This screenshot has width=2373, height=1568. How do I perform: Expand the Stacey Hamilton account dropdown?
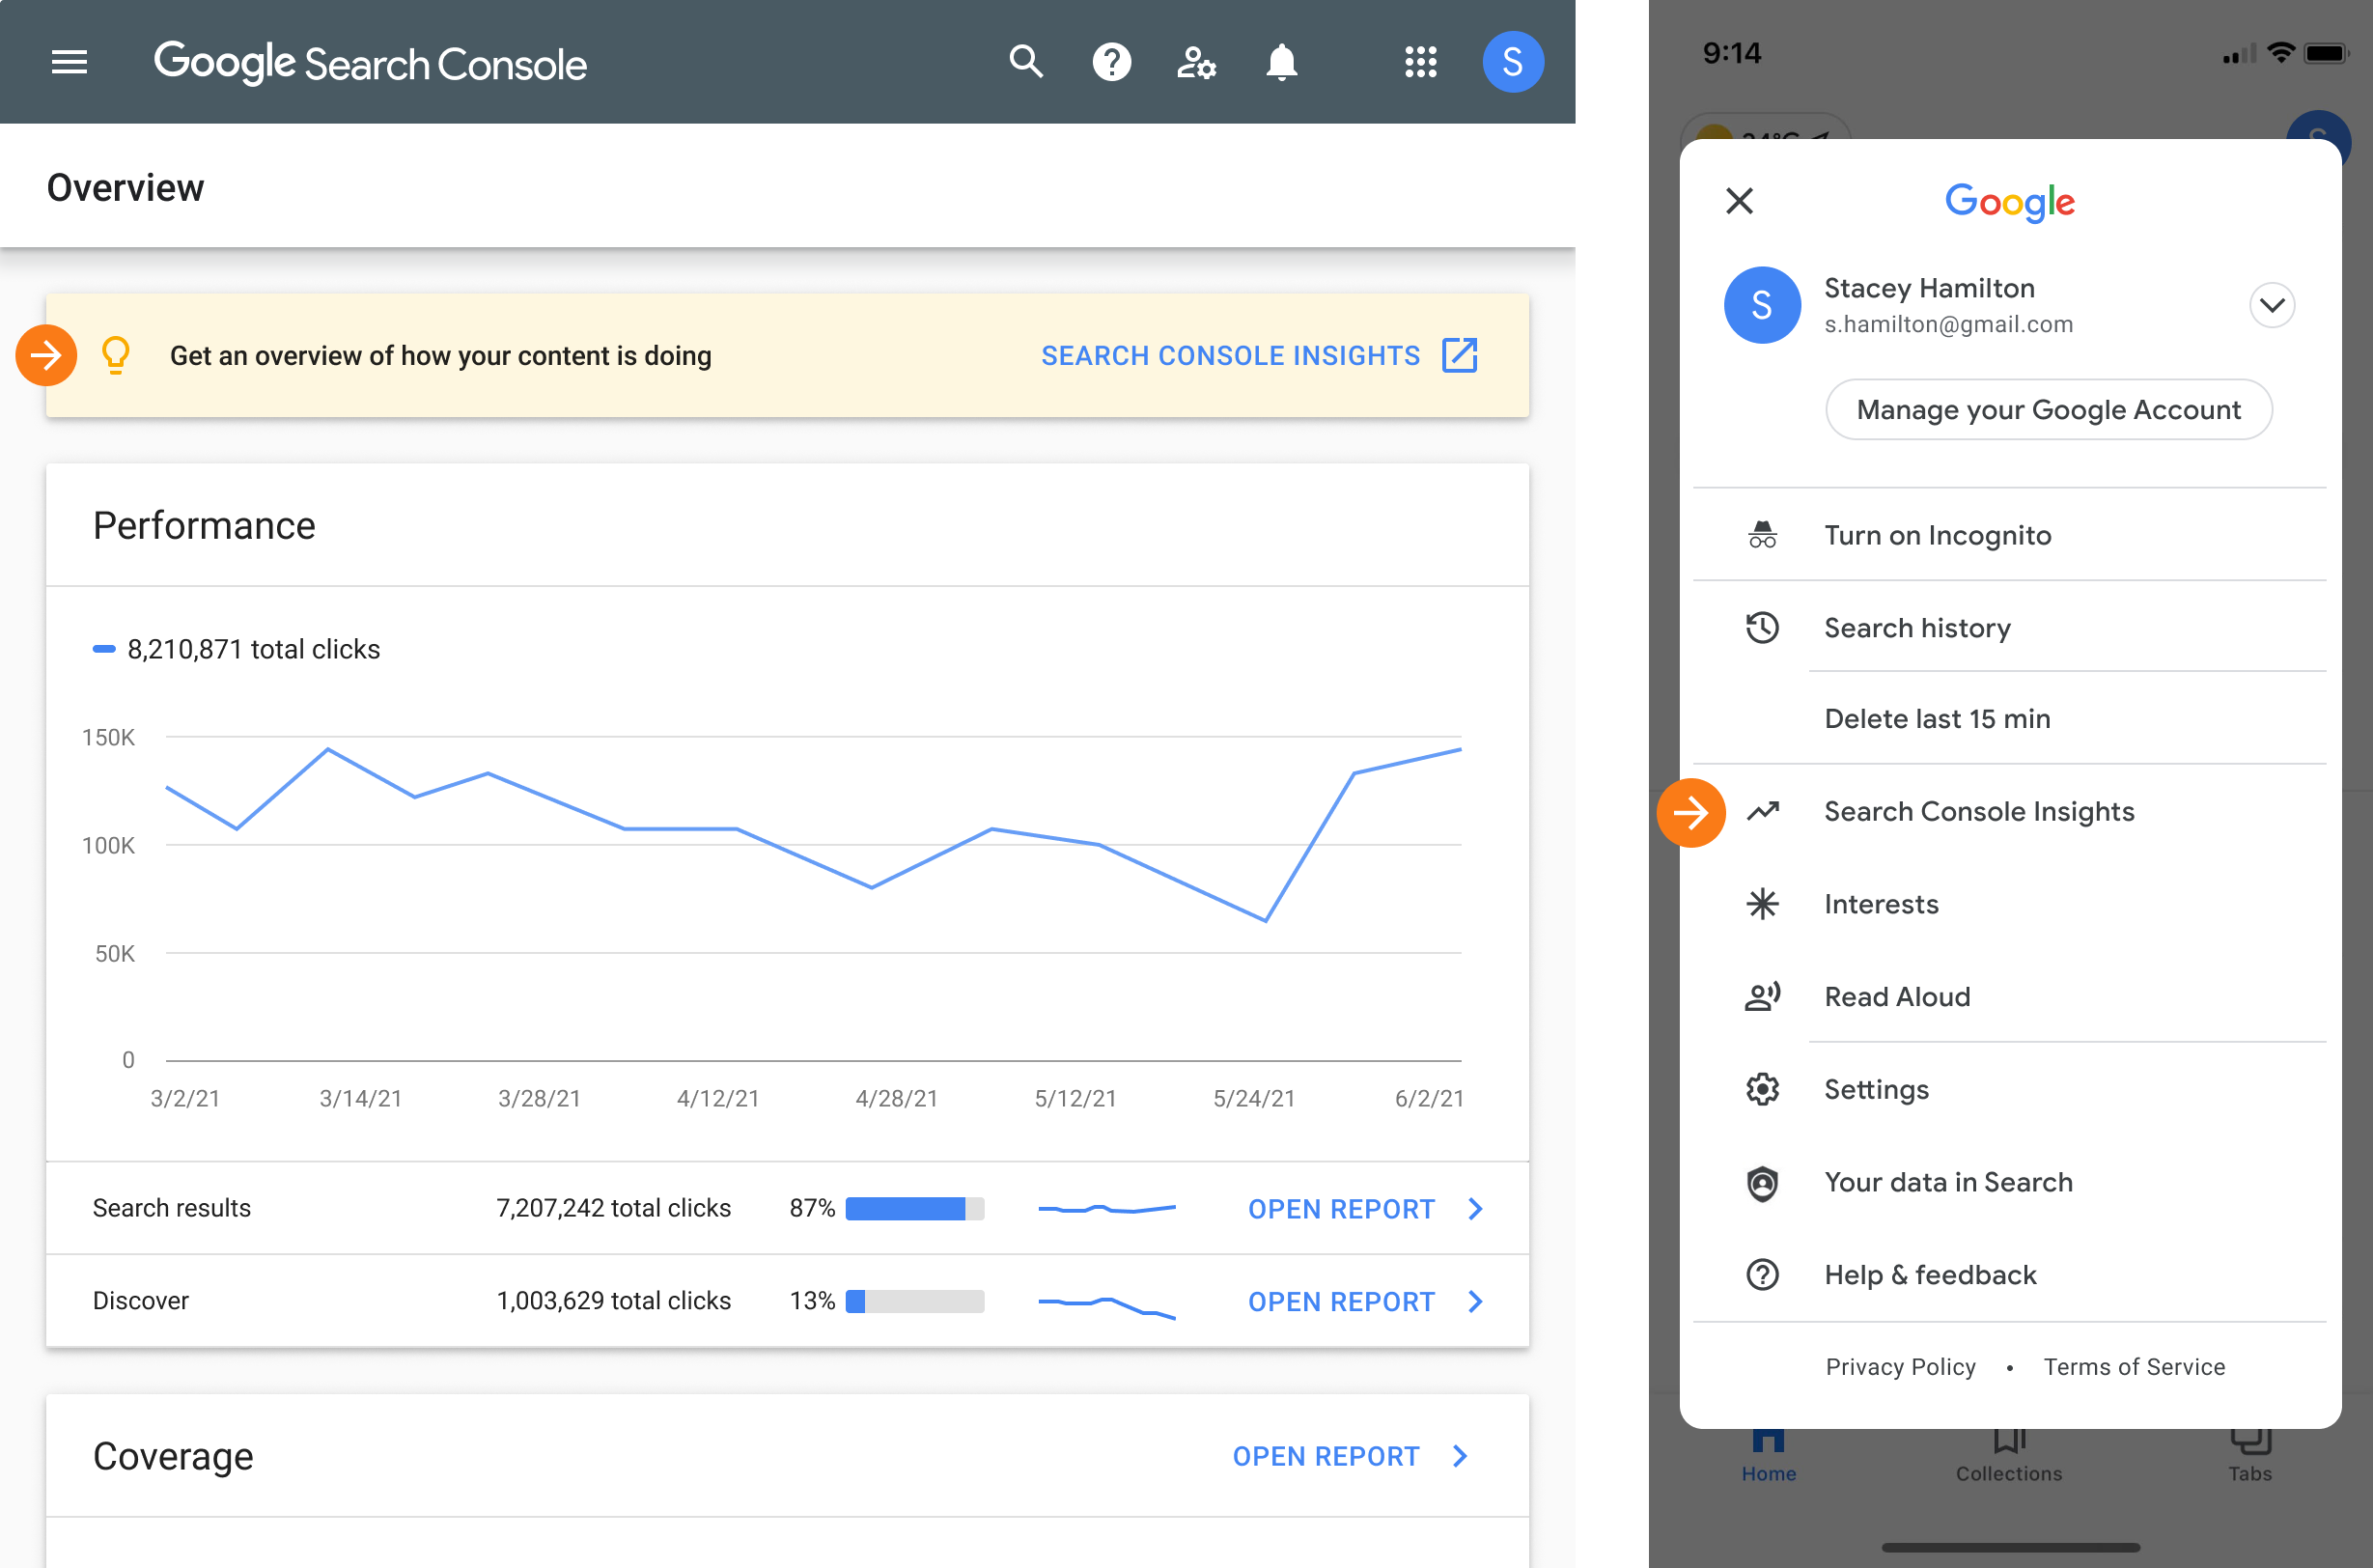coord(2270,303)
